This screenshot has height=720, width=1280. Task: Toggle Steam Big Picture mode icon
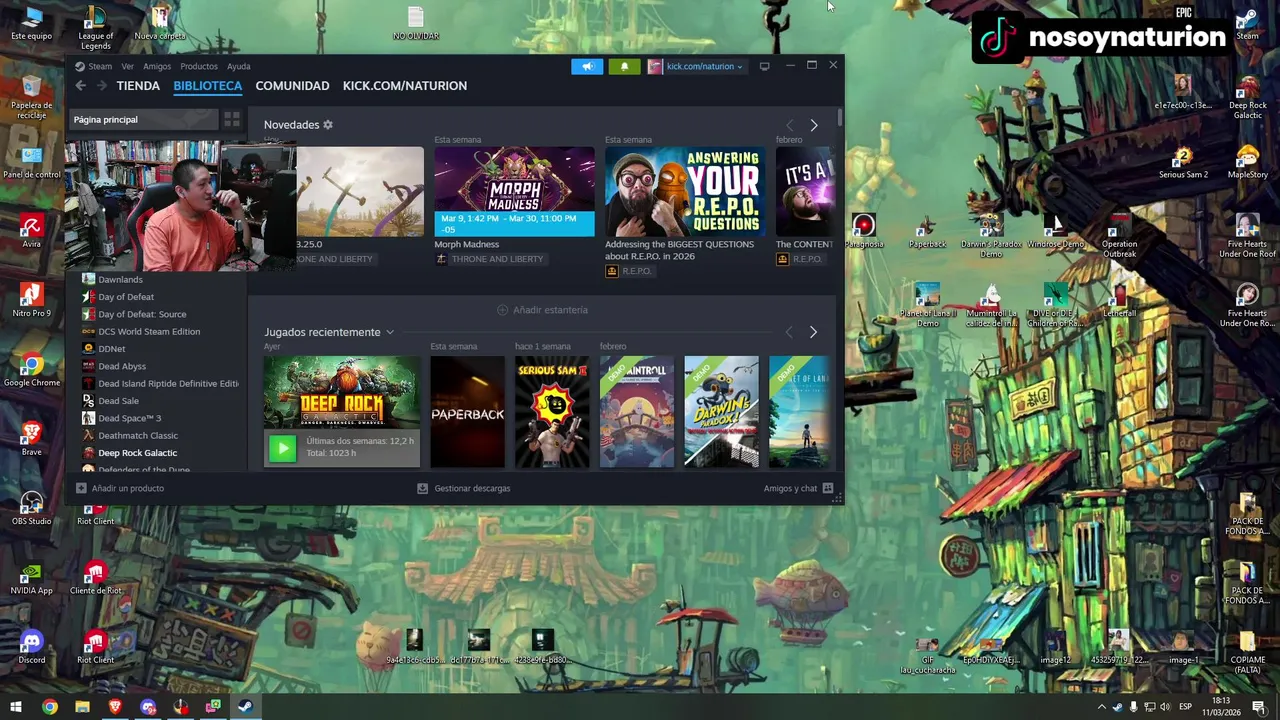pos(764,66)
